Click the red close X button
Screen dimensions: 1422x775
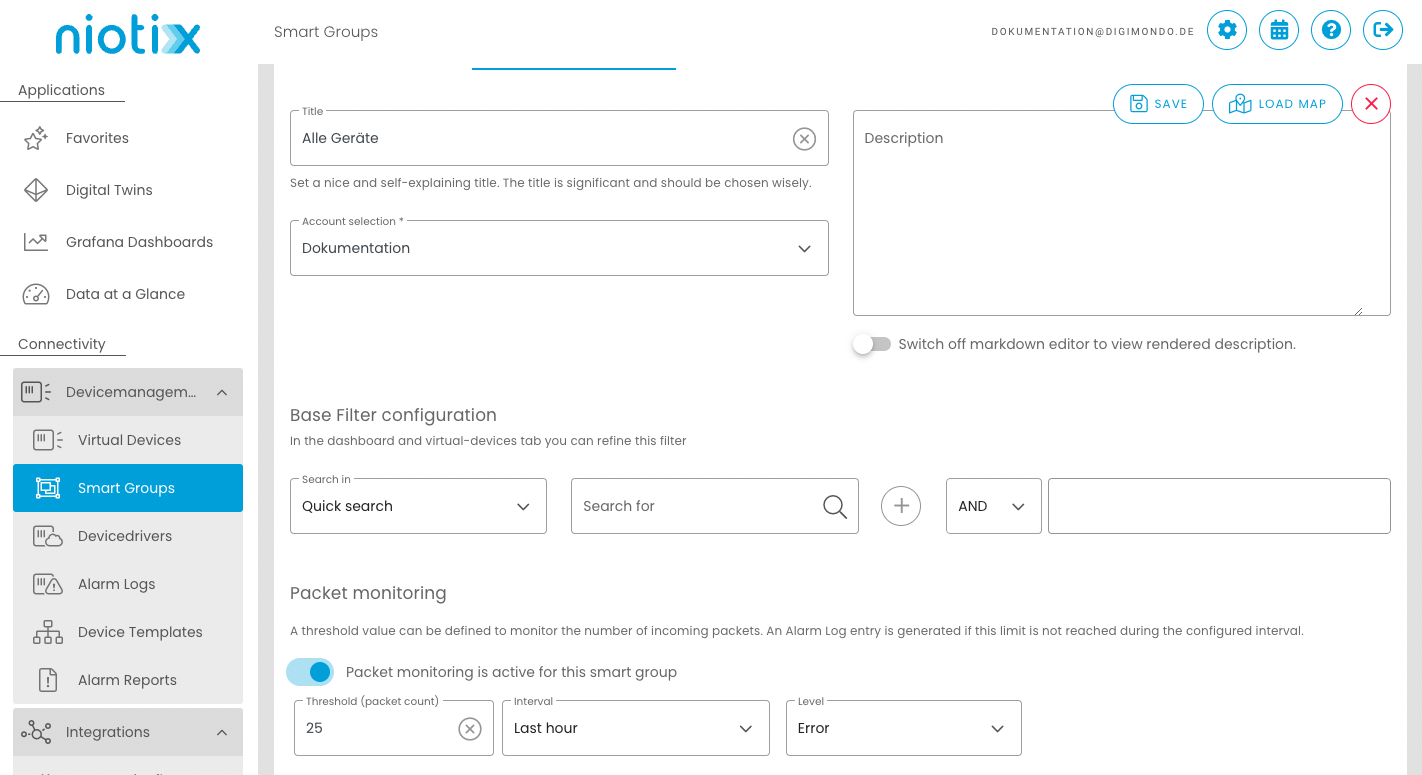(x=1371, y=104)
